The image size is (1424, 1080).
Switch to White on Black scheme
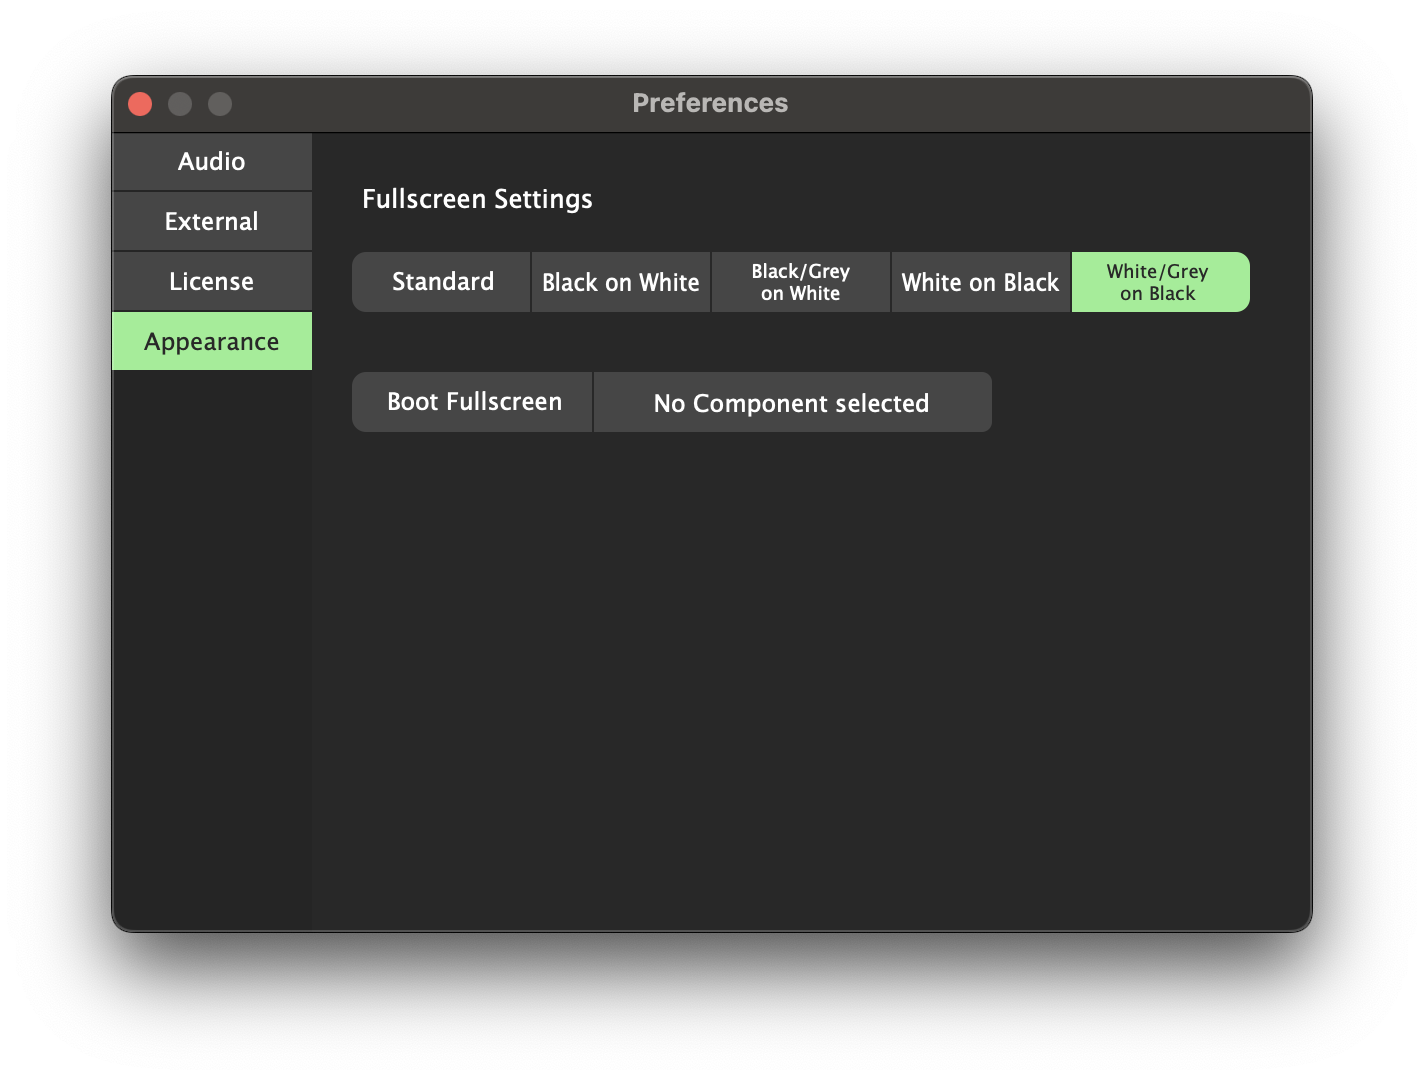click(980, 282)
